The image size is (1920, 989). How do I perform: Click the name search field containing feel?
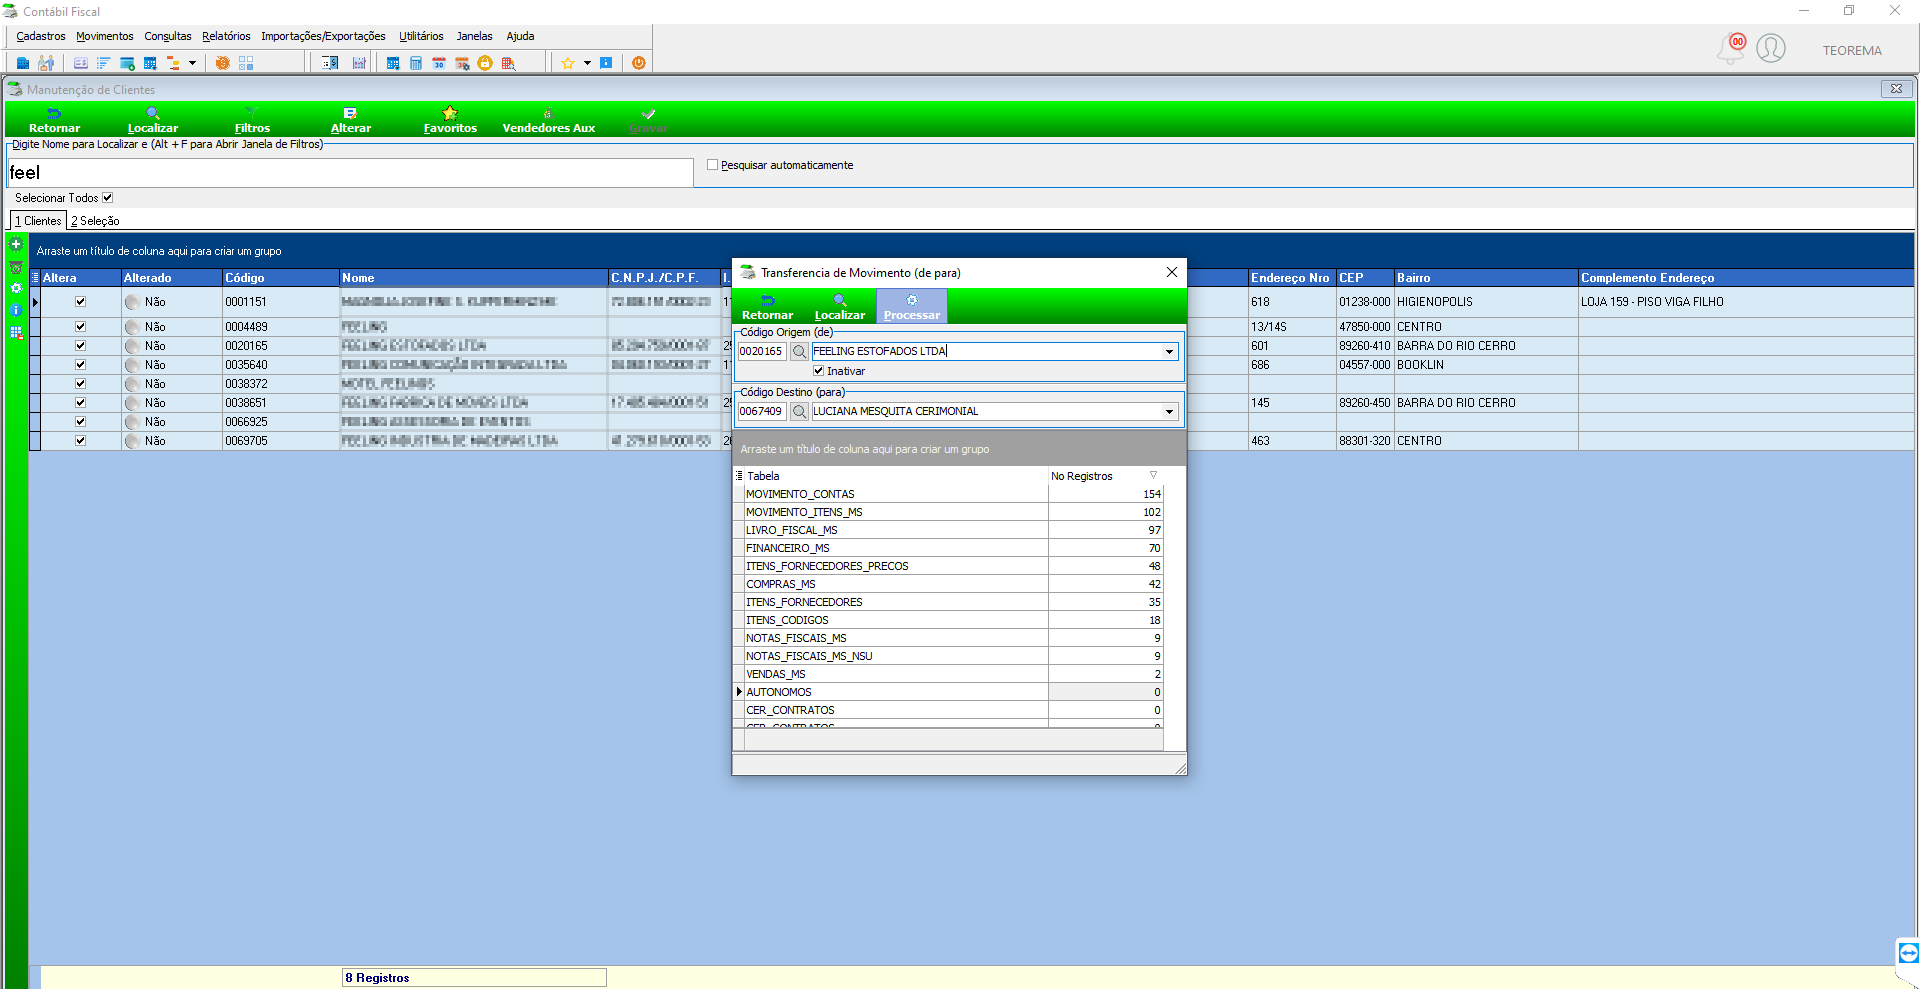pos(350,172)
